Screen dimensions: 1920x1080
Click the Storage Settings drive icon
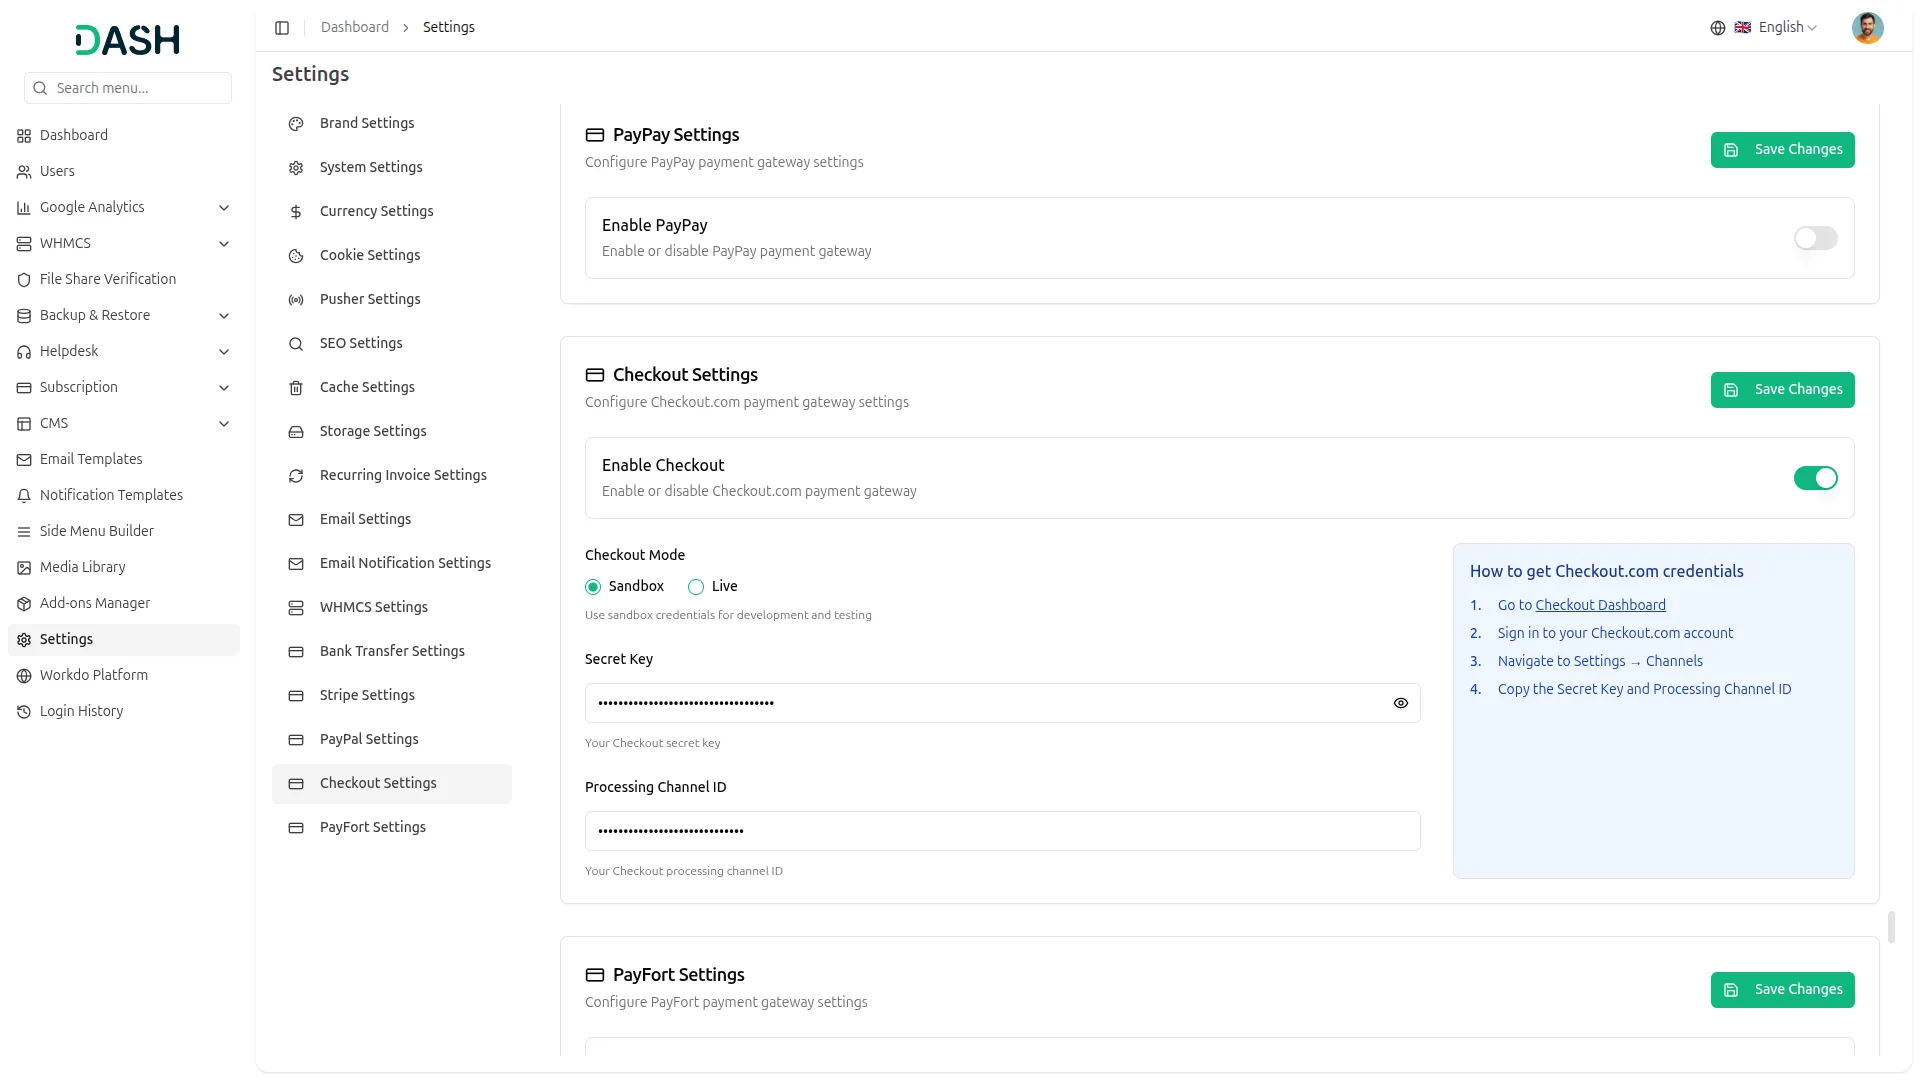[296, 432]
